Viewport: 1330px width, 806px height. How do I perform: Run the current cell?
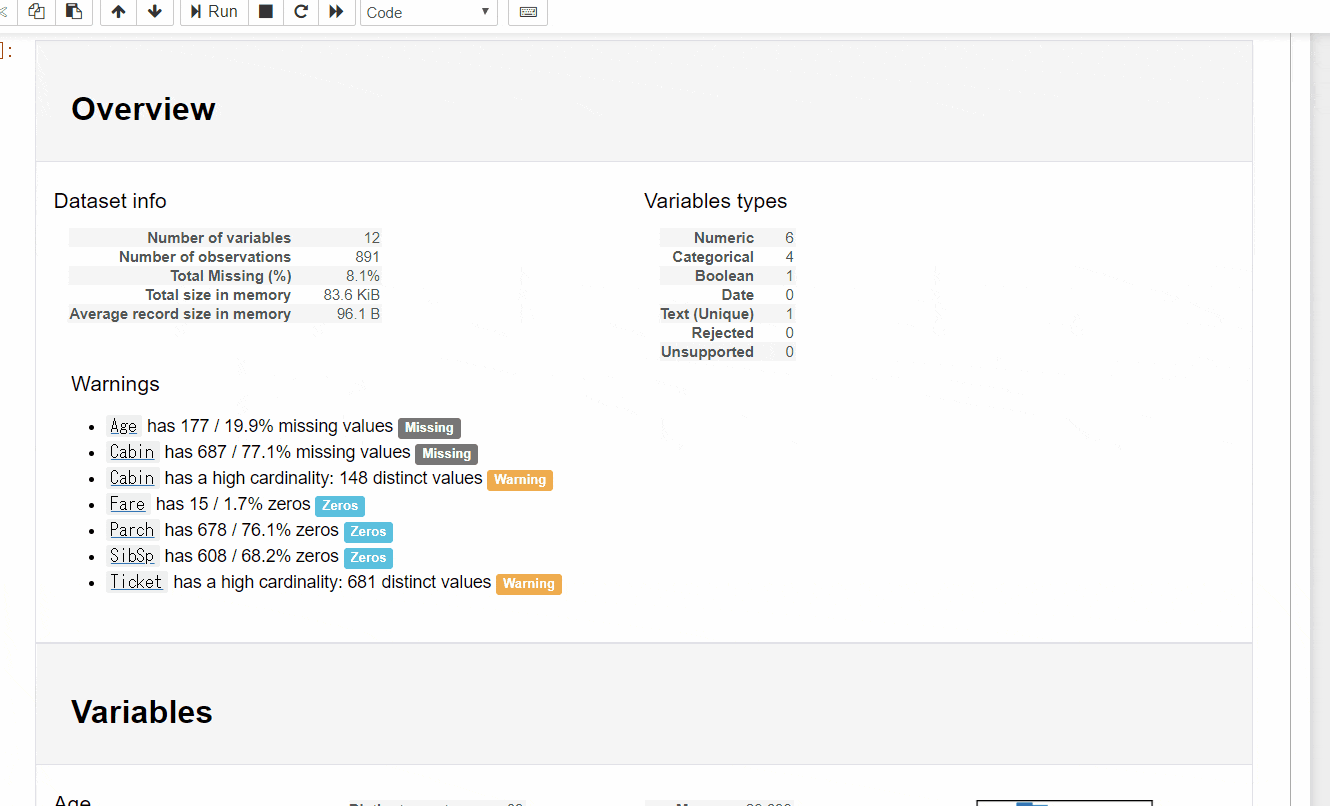(214, 11)
